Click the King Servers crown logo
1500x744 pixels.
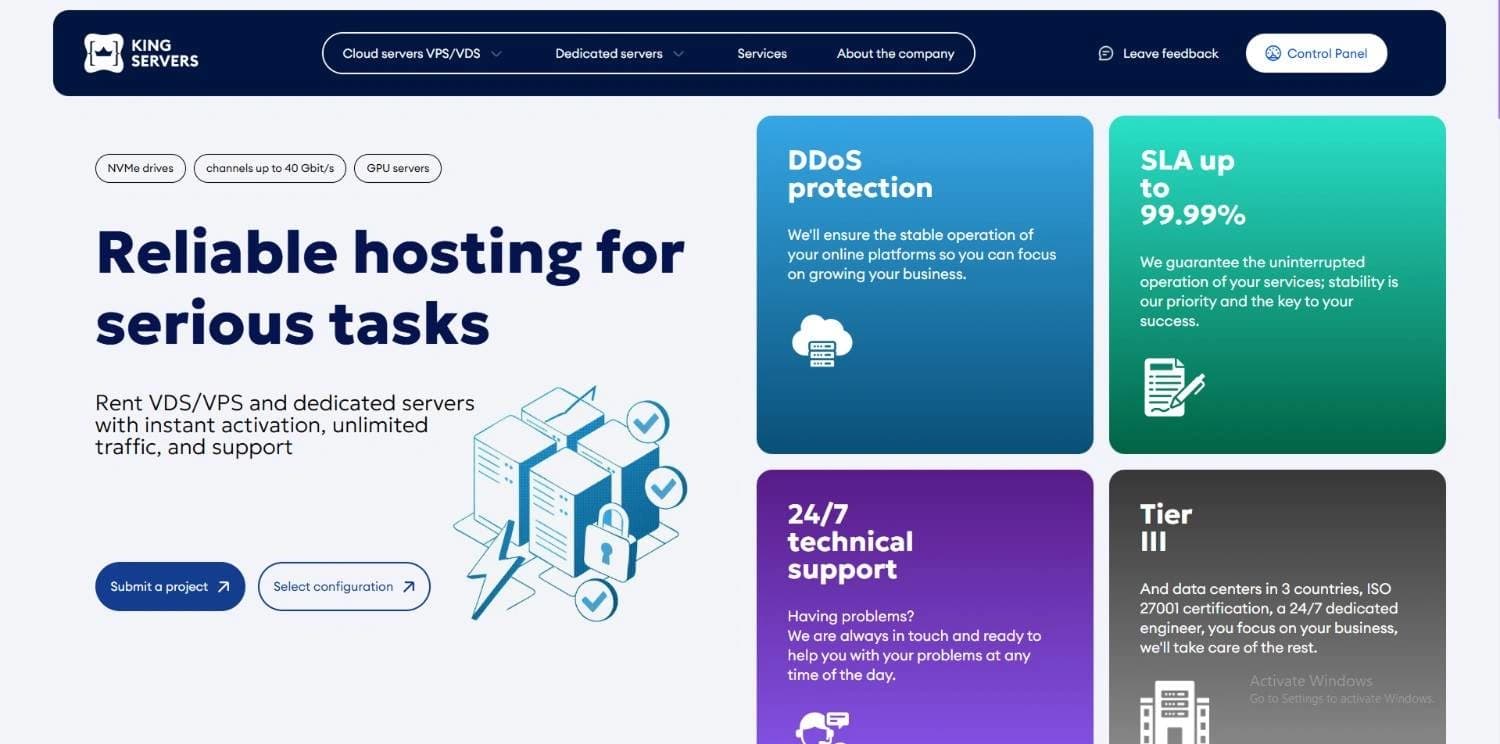click(104, 53)
